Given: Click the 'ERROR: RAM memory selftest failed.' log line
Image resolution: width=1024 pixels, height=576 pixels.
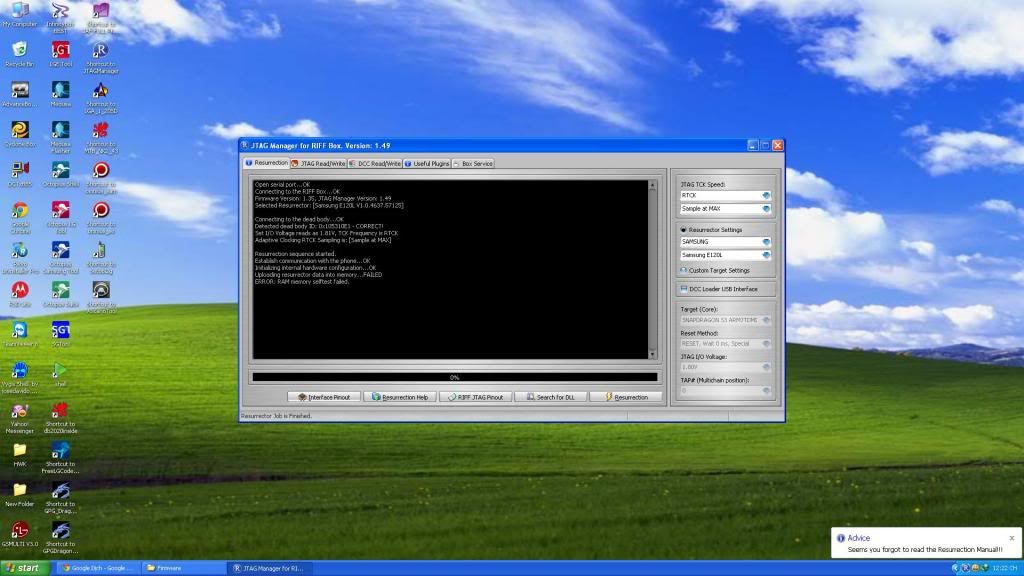Looking at the screenshot, I should point(302,282).
